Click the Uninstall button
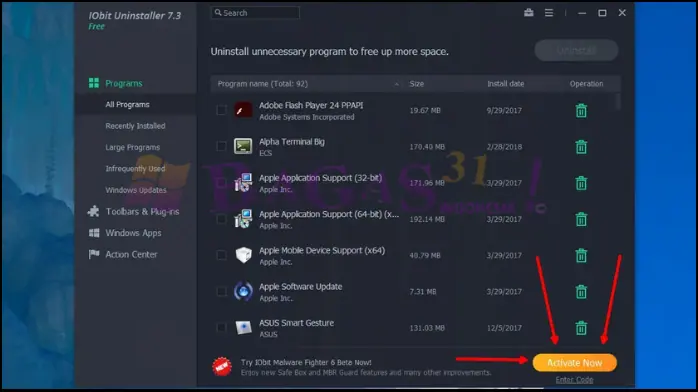This screenshot has height=392, width=698. click(x=576, y=50)
